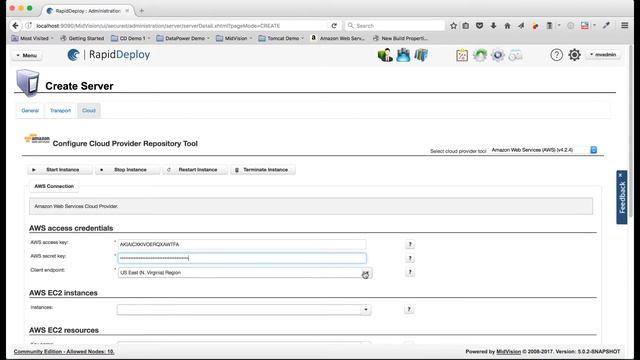Open the help question mark icon

556,55
